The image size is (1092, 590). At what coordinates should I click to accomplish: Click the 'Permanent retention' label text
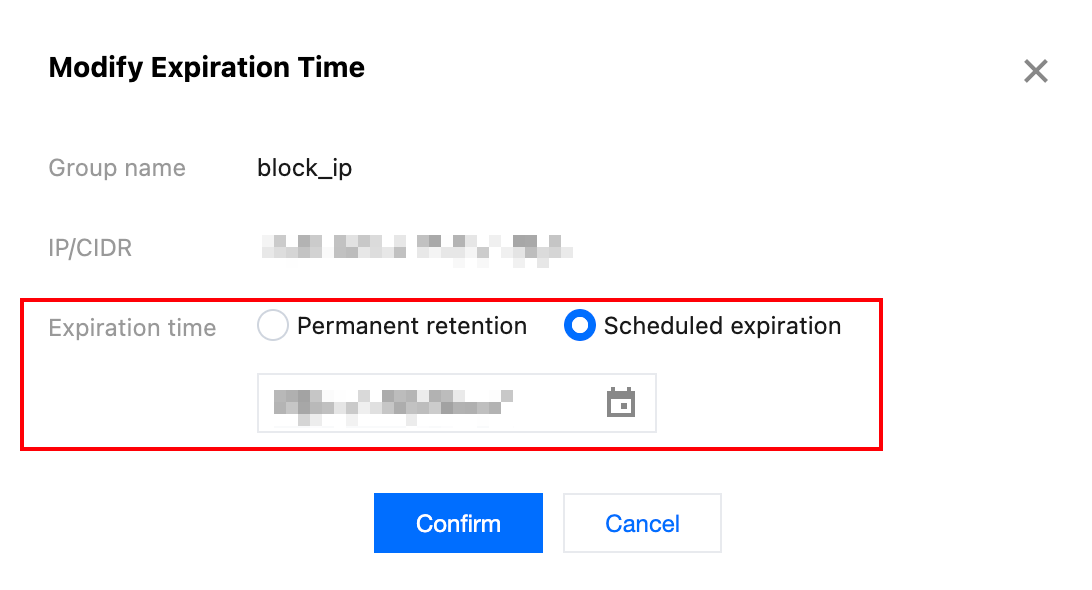coord(411,326)
